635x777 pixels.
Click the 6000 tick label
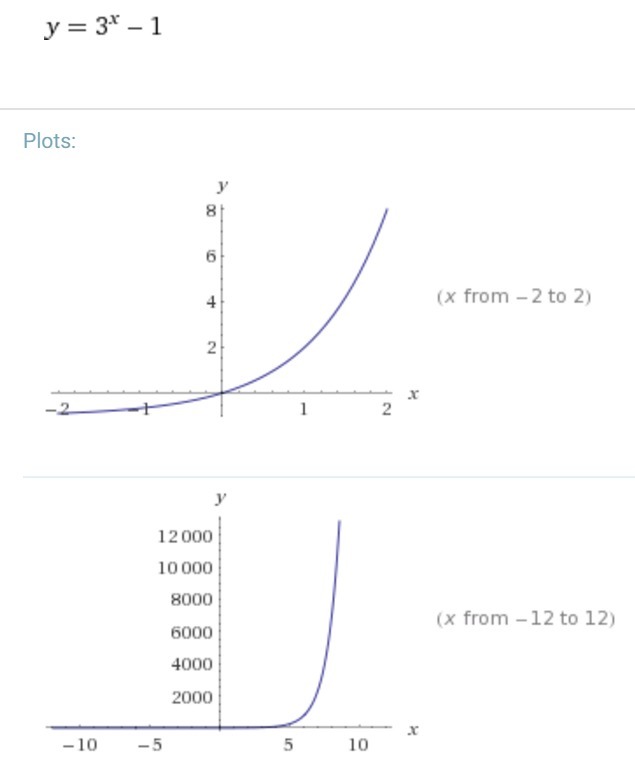pos(191,633)
